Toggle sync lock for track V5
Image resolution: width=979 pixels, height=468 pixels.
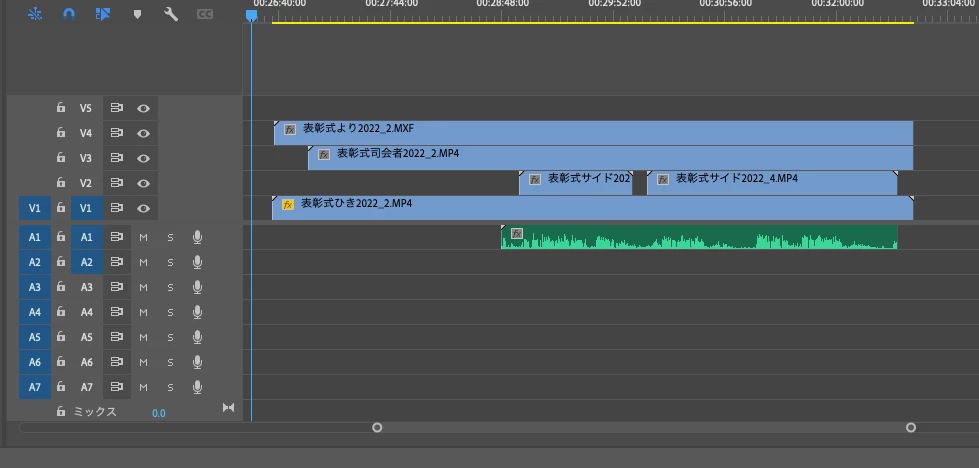coord(117,108)
